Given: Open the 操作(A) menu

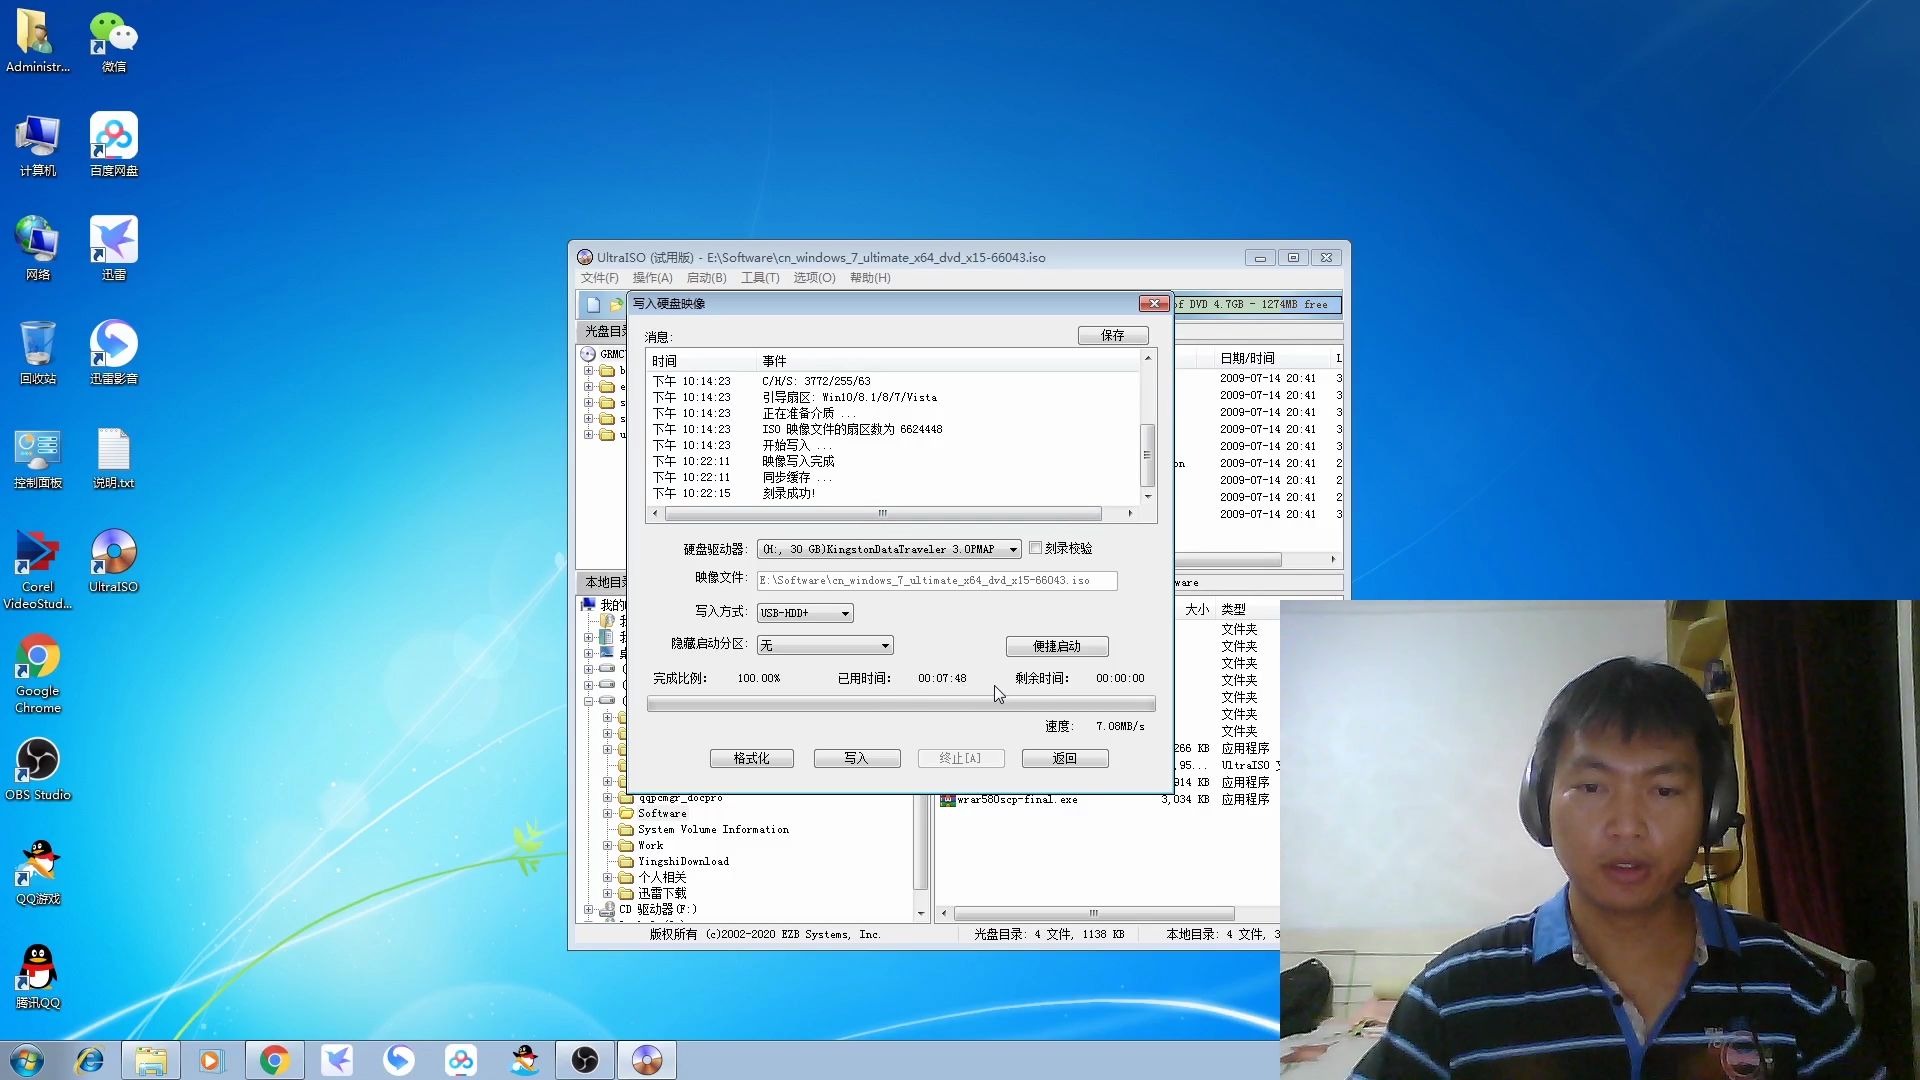Looking at the screenshot, I should (x=653, y=278).
